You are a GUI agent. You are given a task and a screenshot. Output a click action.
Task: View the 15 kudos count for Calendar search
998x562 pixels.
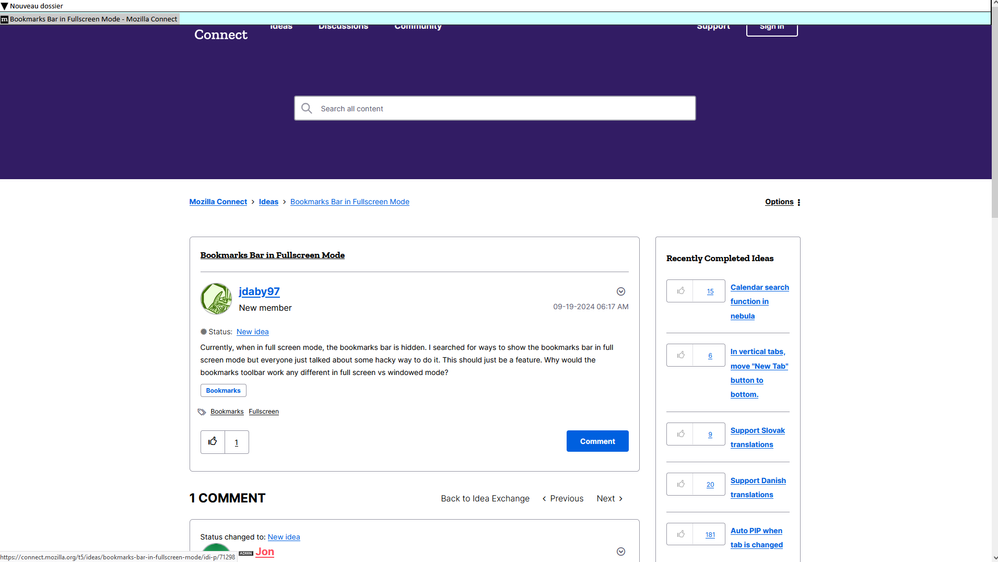point(710,292)
